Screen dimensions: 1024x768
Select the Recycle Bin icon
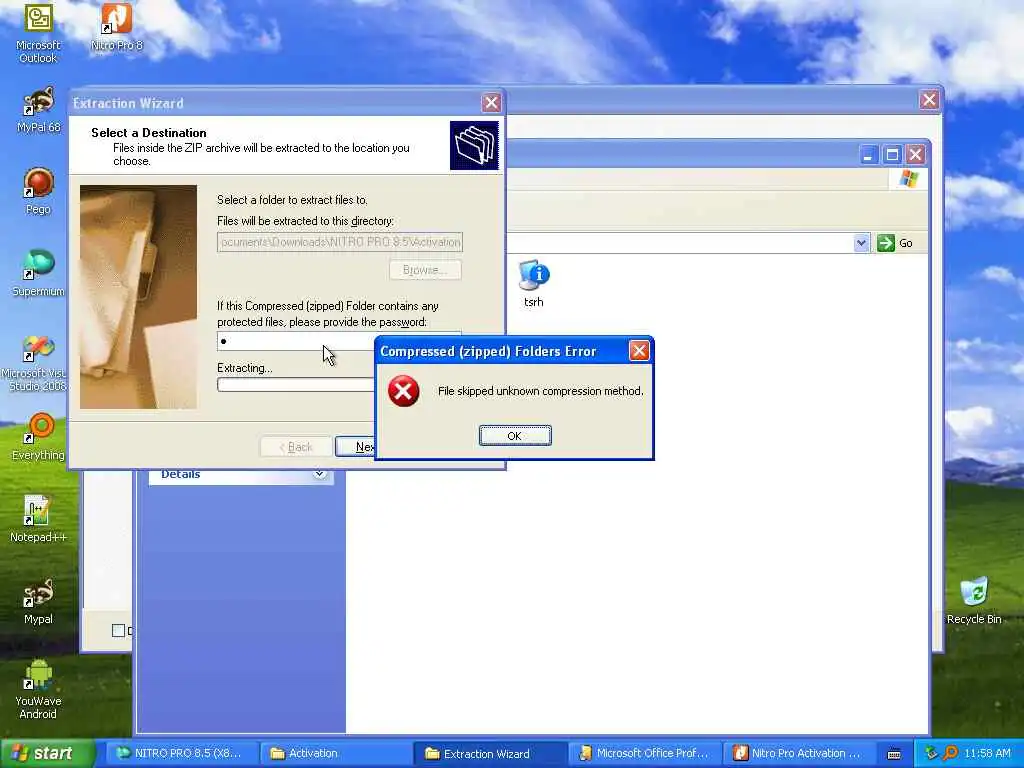tap(974, 601)
